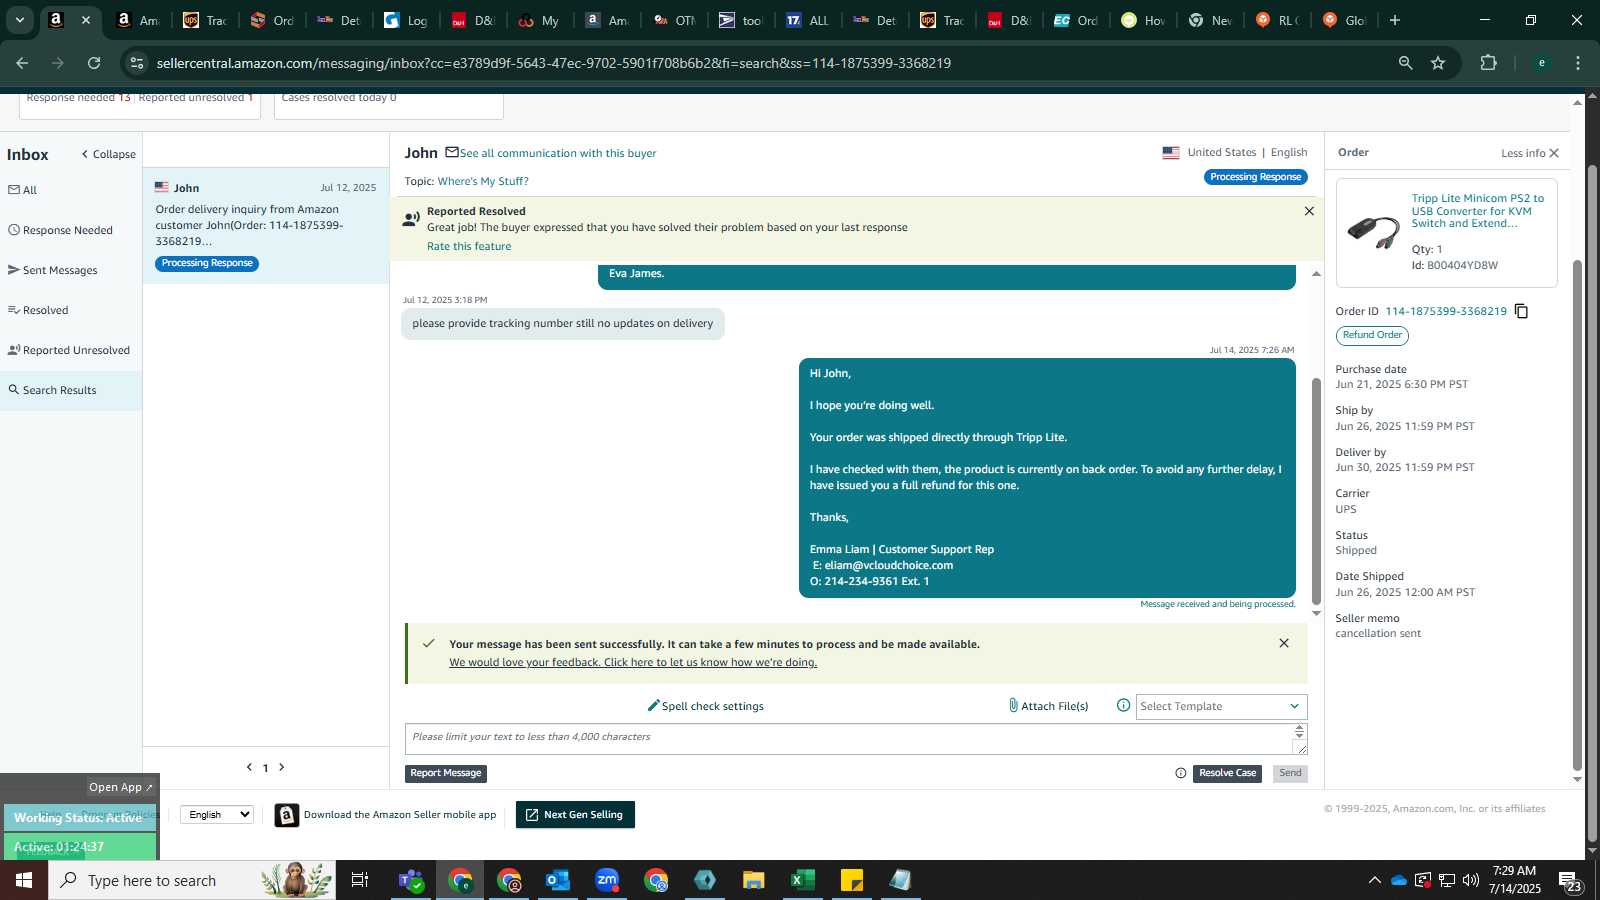Open File Explorer from the taskbar

[x=753, y=880]
